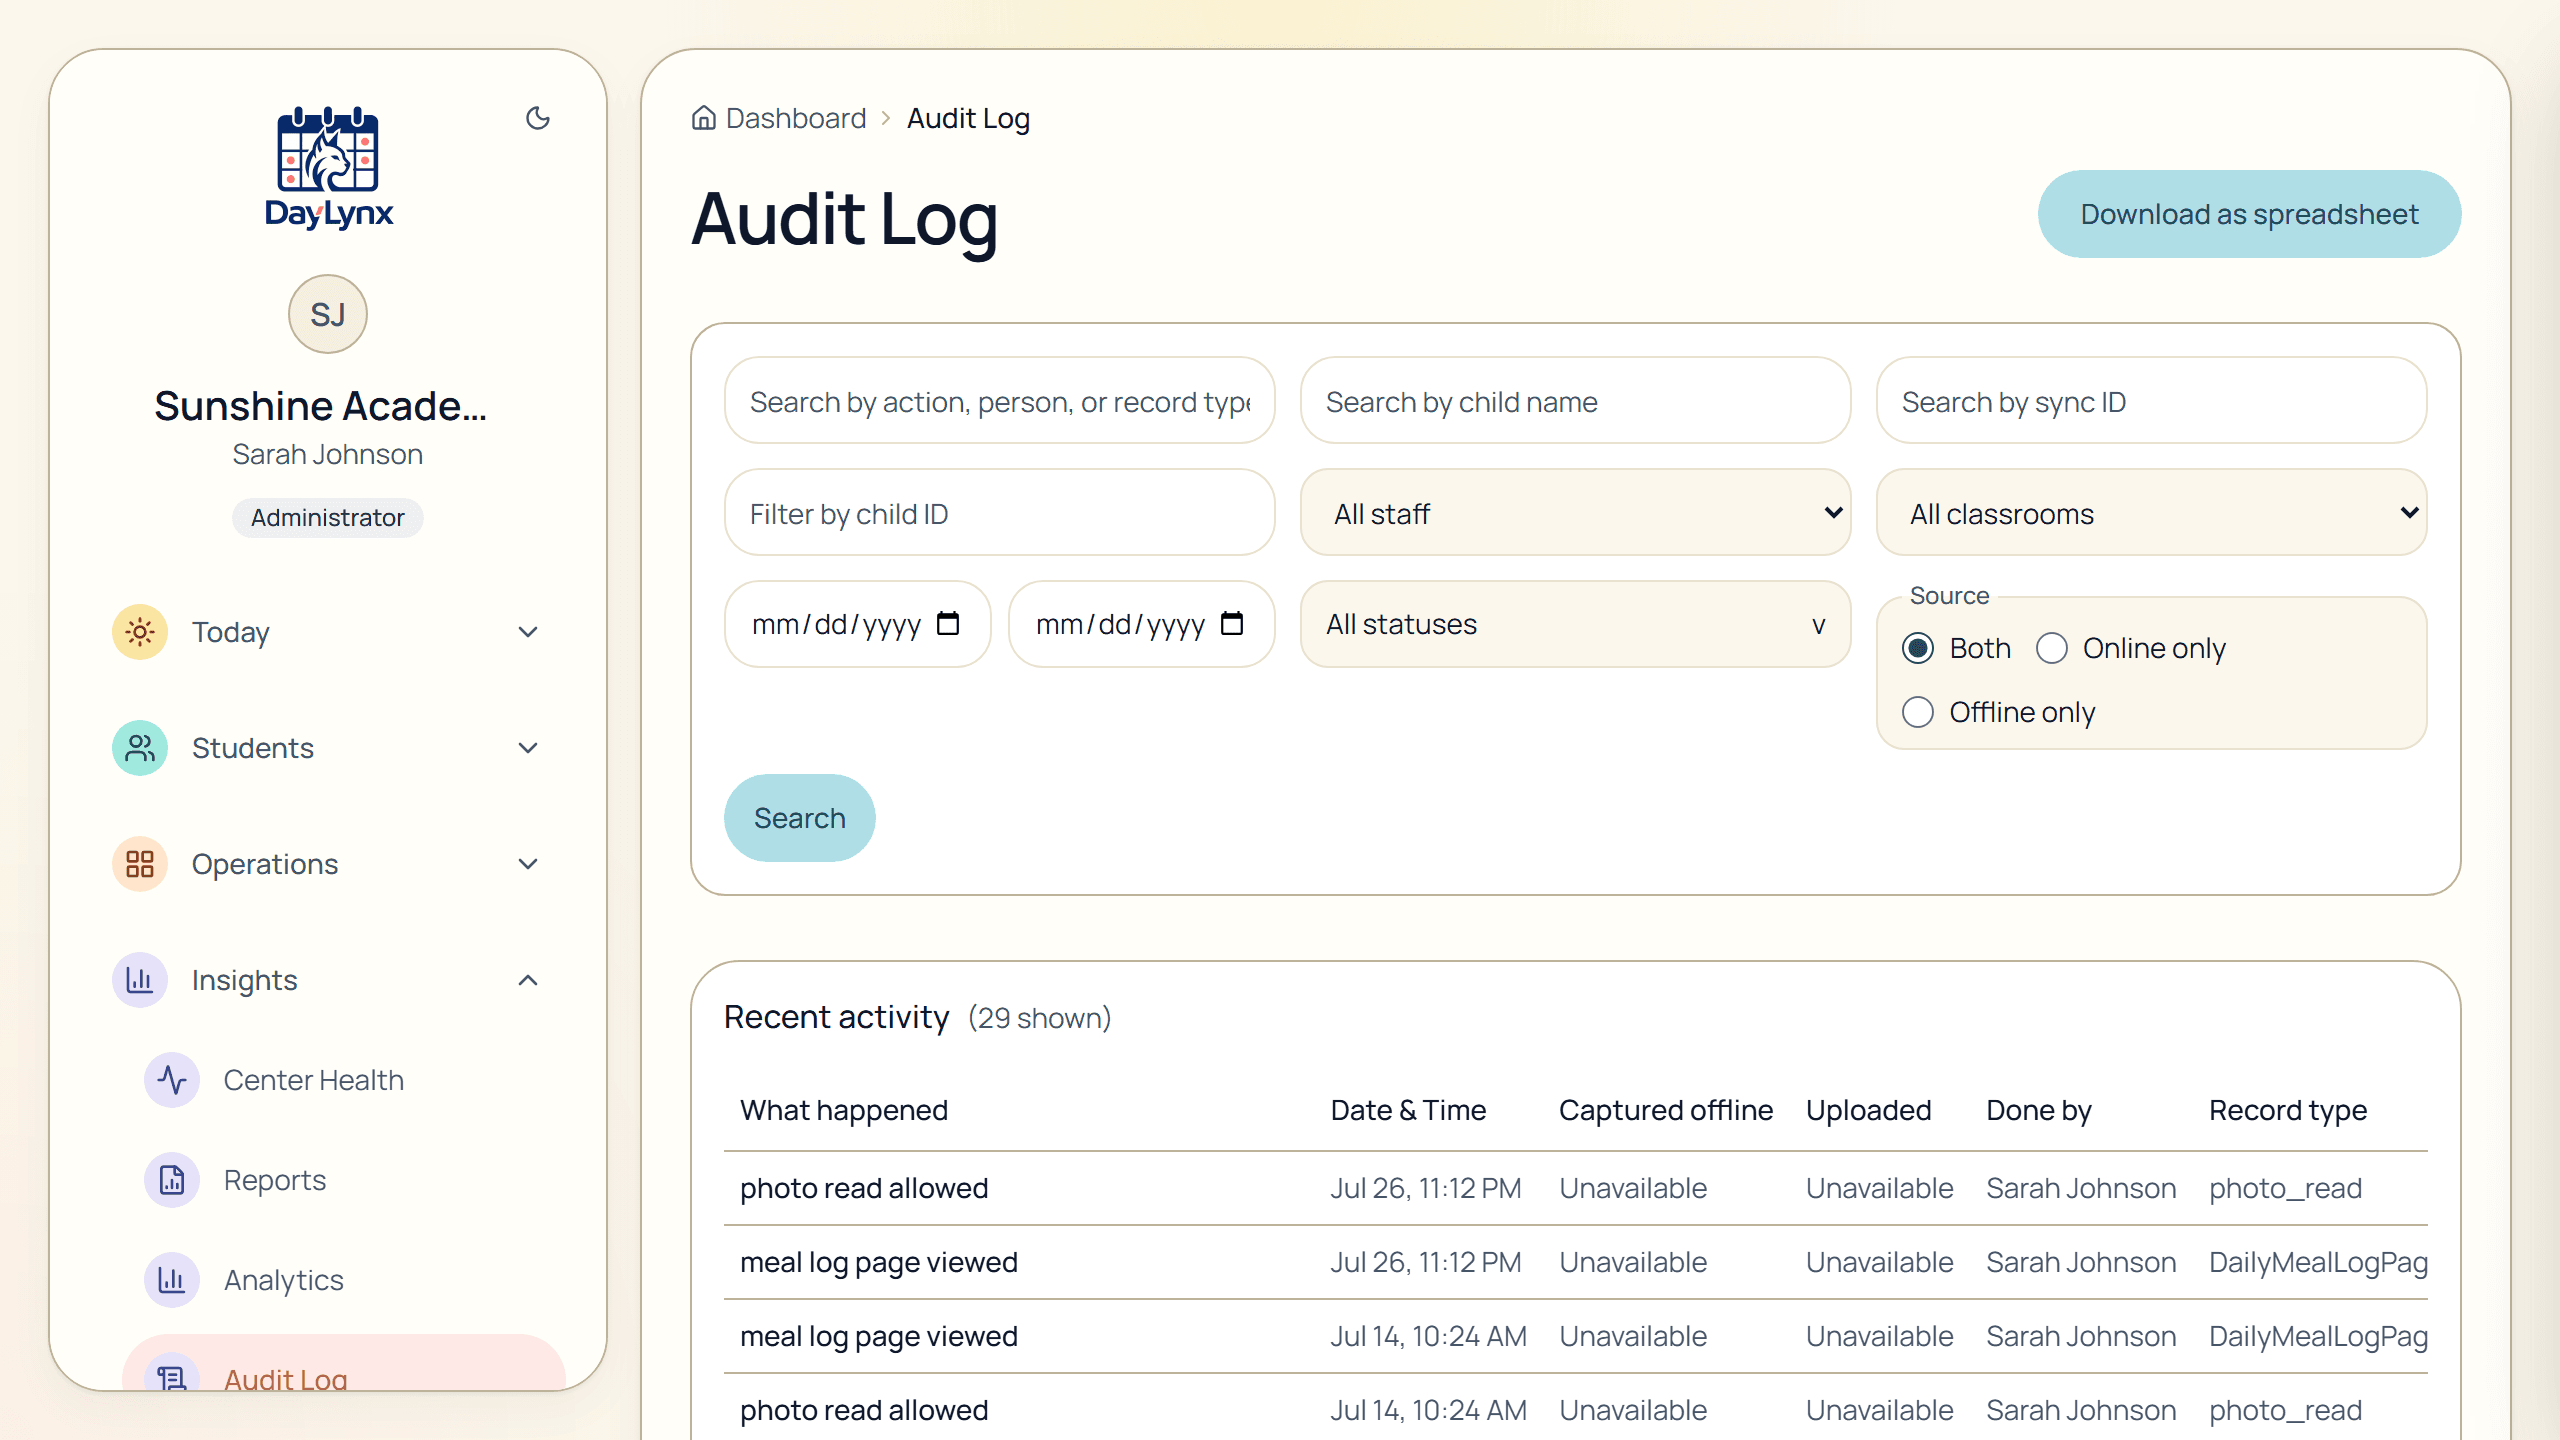This screenshot has height=1440, width=2560.
Task: Click the 'Jul 14, 10:24 AM' meal log timestamp
Action: [1428, 1336]
